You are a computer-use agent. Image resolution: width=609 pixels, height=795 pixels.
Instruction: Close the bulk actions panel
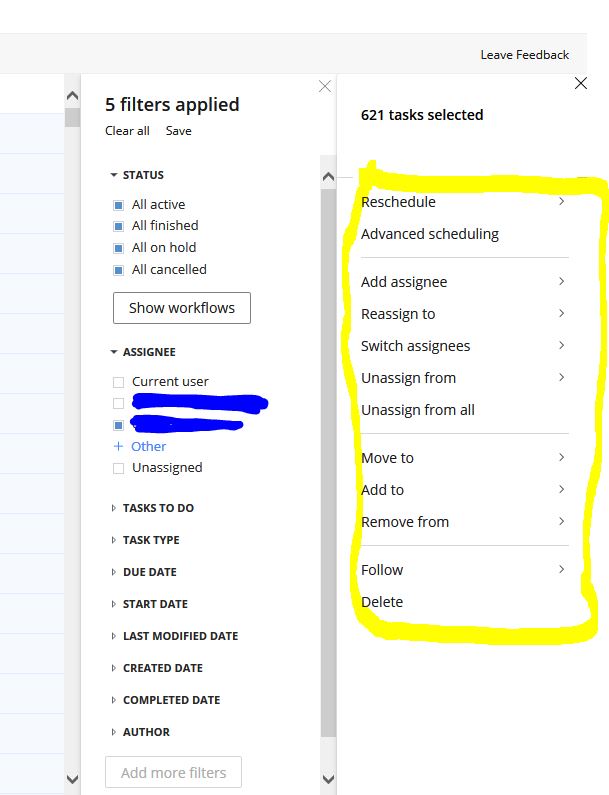tap(581, 84)
